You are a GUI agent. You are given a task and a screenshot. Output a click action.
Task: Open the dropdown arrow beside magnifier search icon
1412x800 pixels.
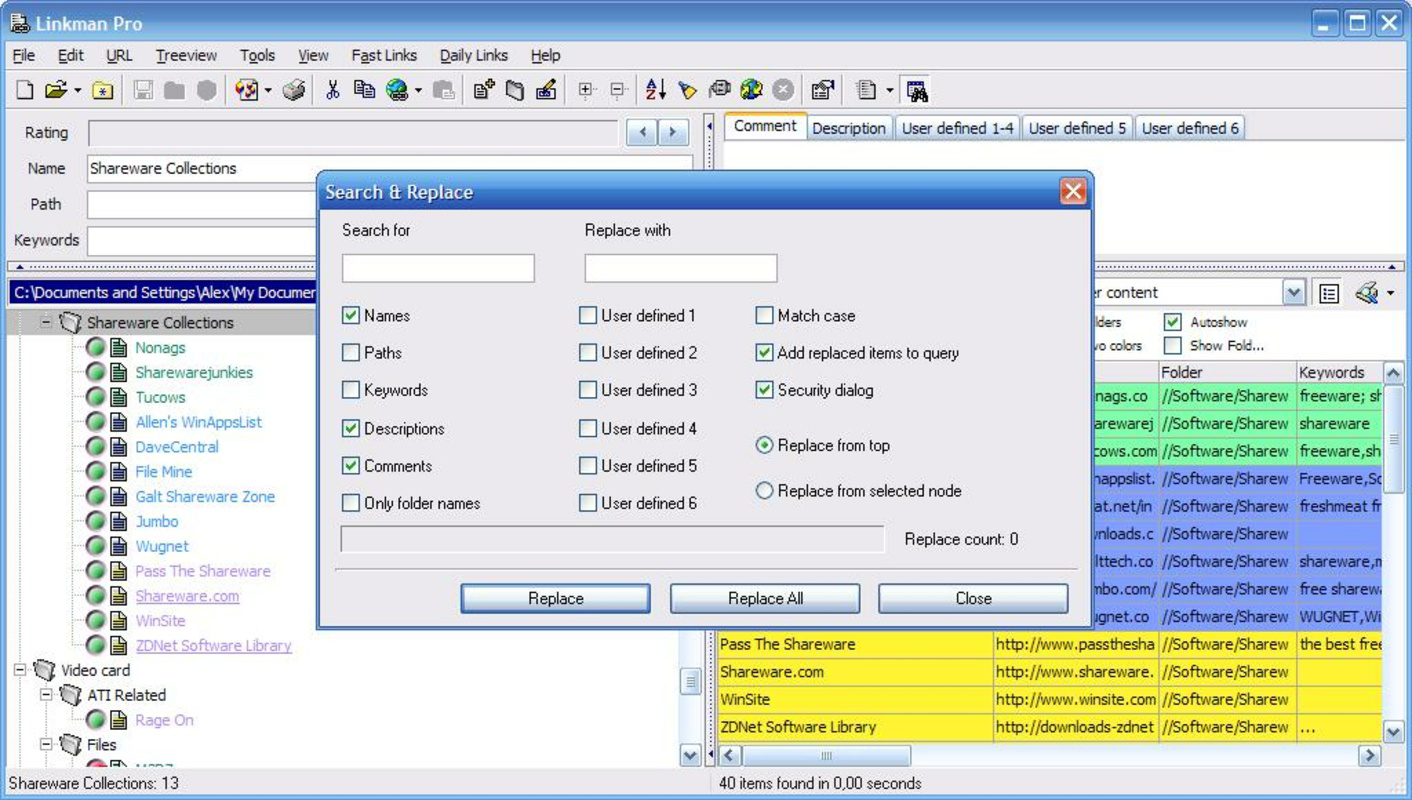[x=1390, y=293]
